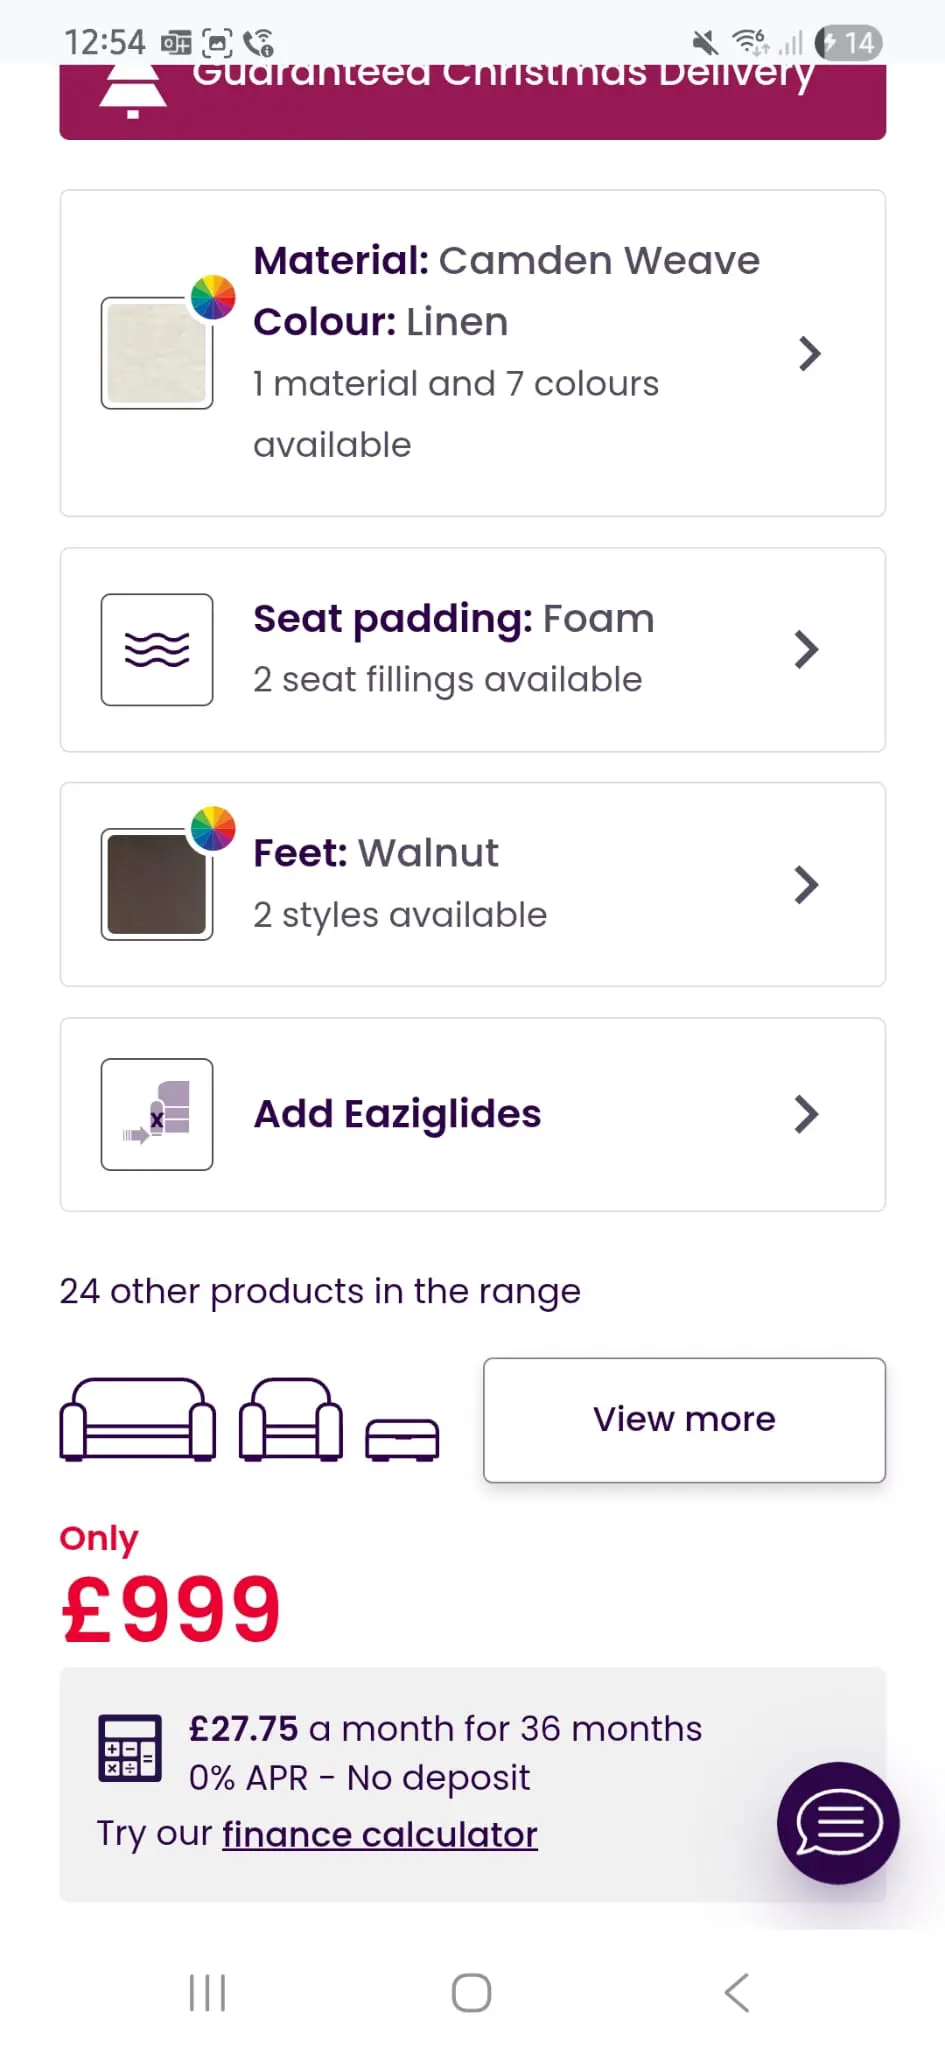
Task: Tap the Eaziglides furniture slider icon
Action: coord(157,1114)
